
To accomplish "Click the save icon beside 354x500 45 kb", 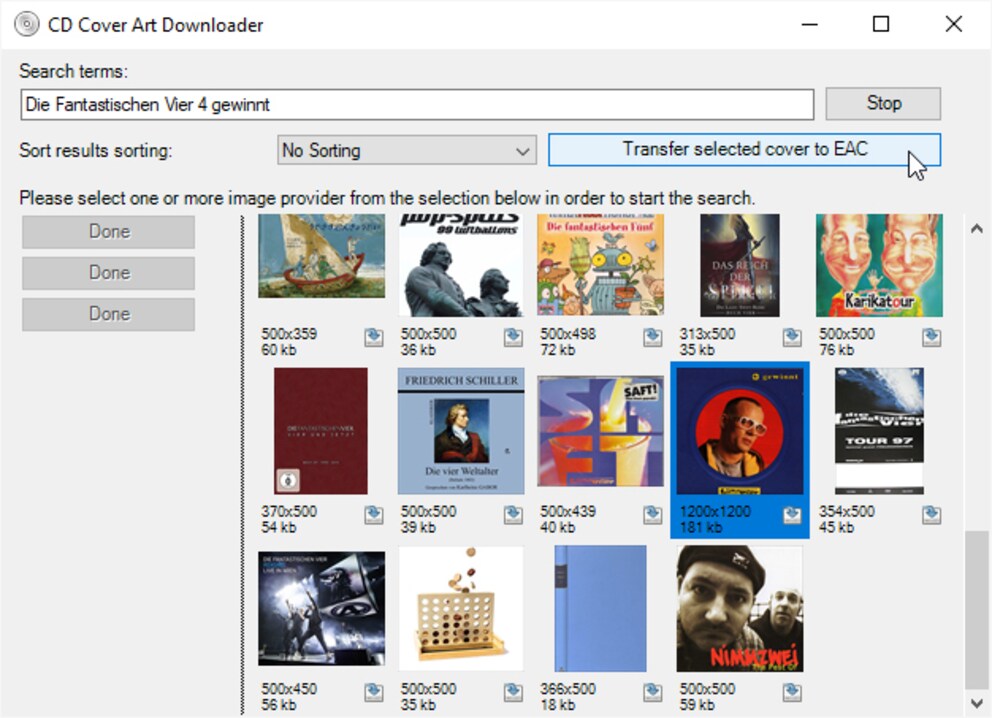I will 931,515.
